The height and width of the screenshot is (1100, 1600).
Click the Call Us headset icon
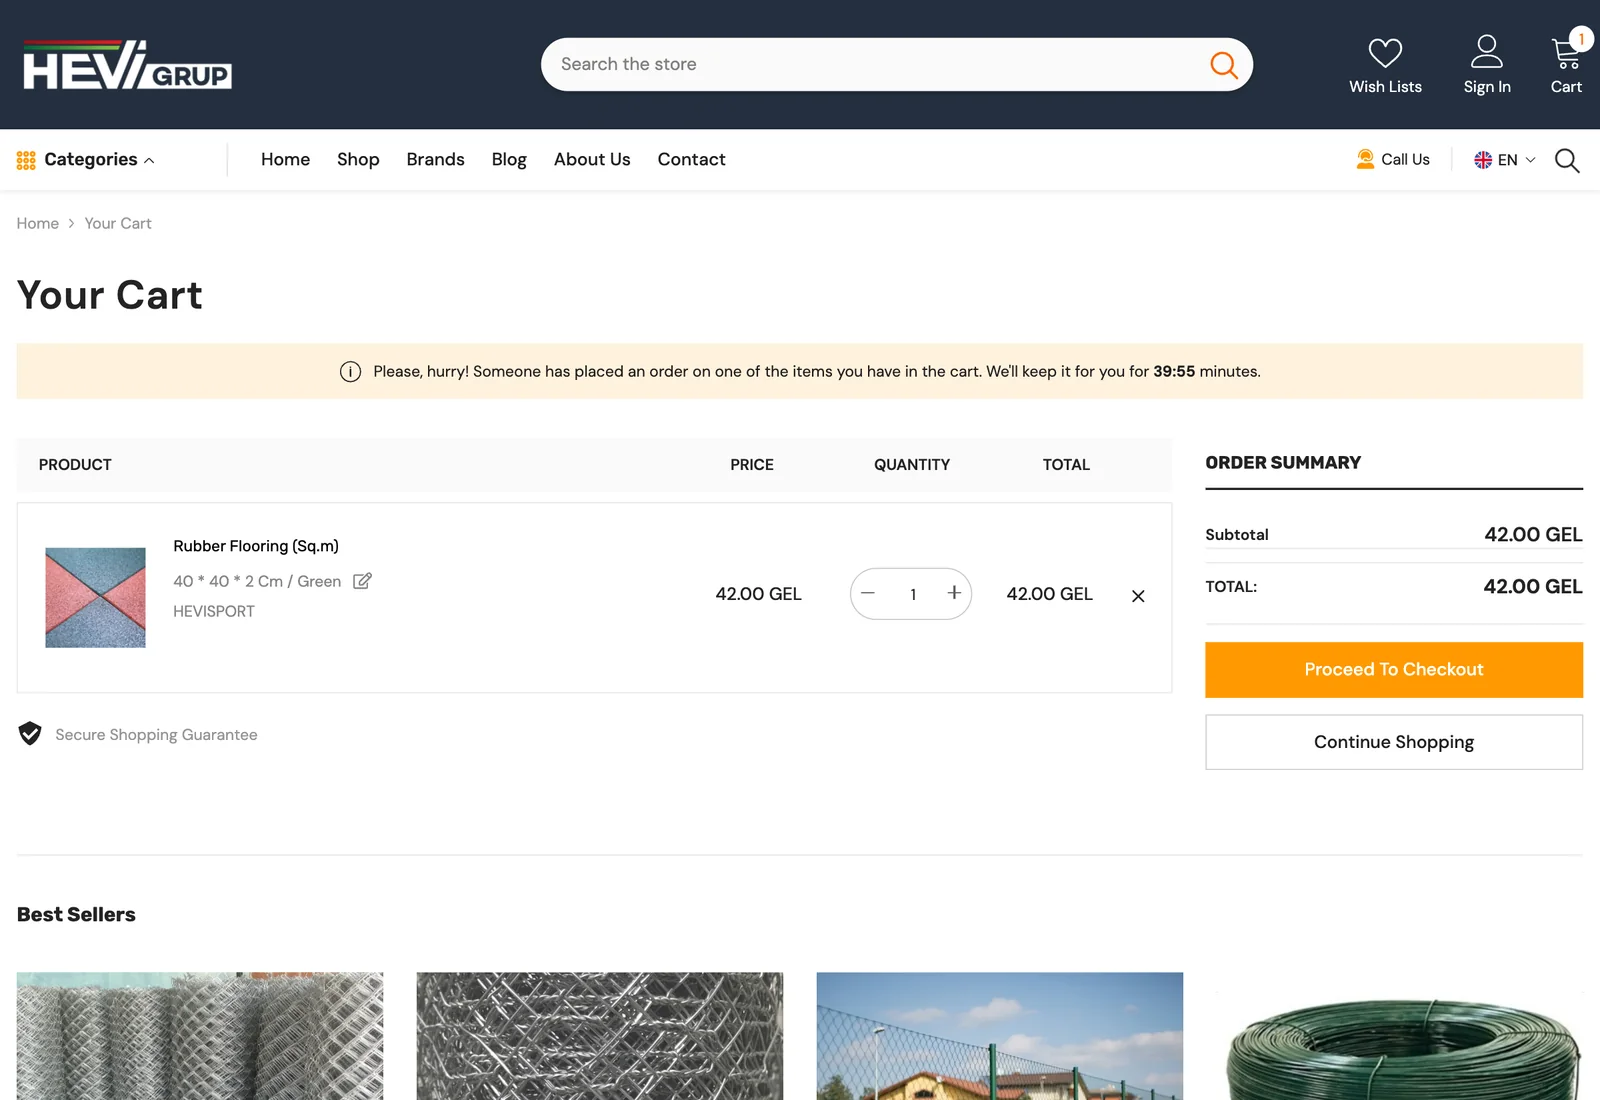[x=1365, y=159]
